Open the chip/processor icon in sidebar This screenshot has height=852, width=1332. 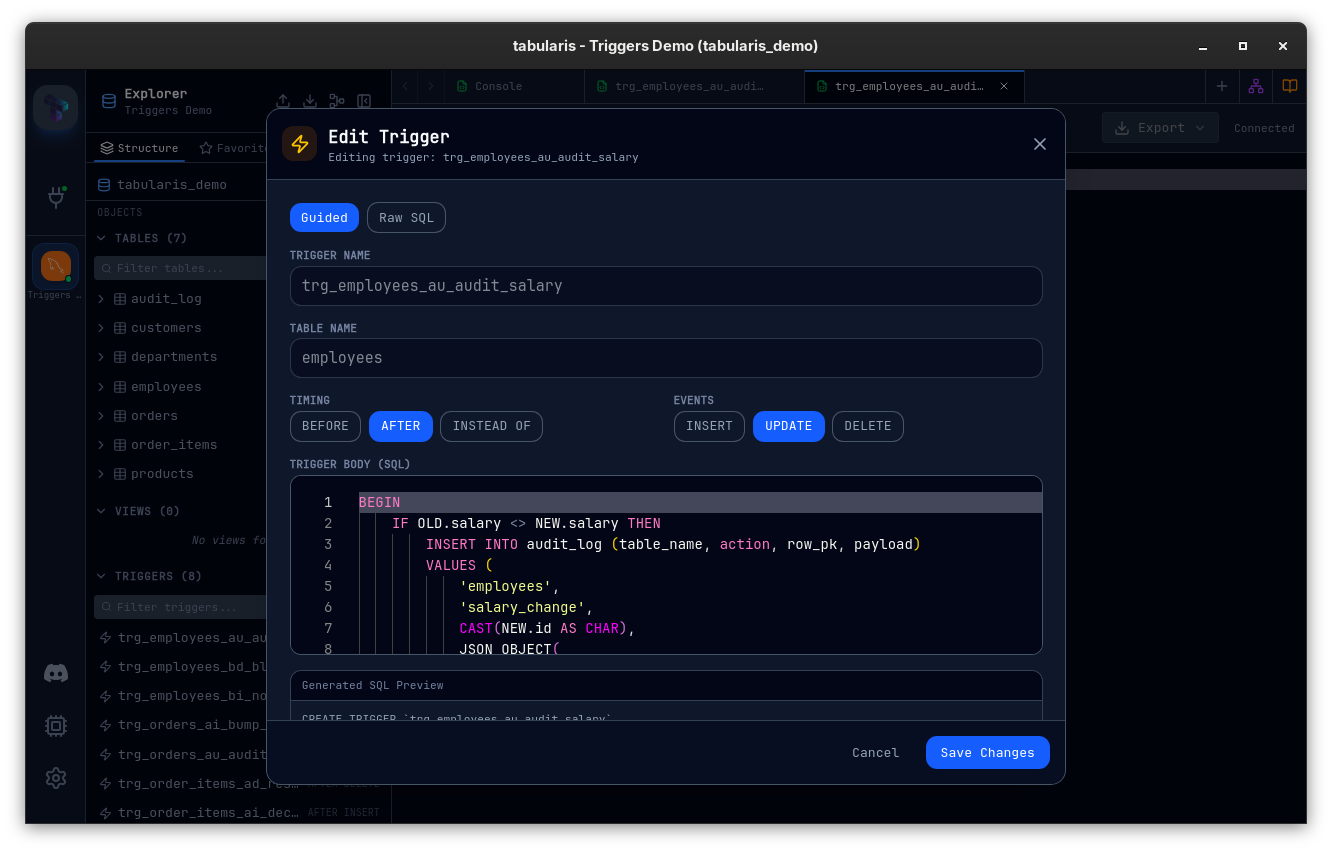click(x=56, y=726)
